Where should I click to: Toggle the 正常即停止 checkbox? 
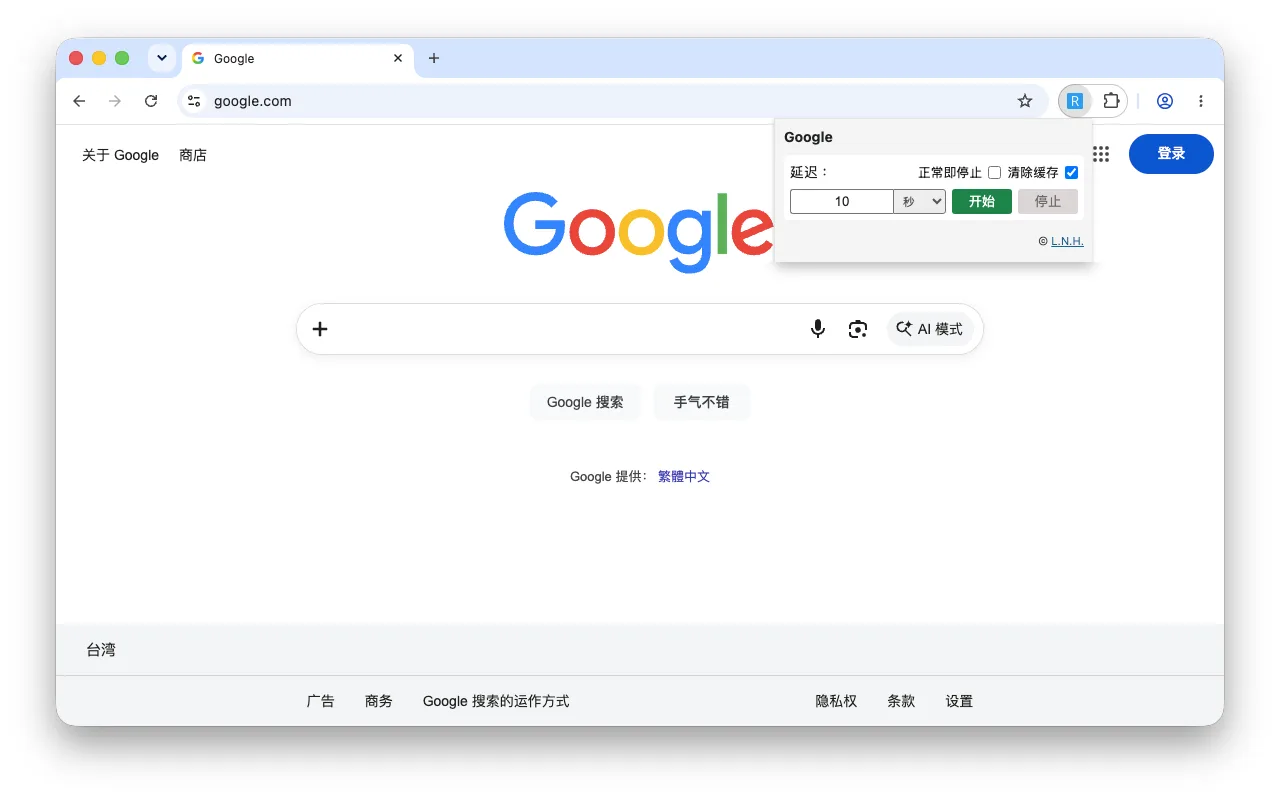pyautogui.click(x=995, y=173)
